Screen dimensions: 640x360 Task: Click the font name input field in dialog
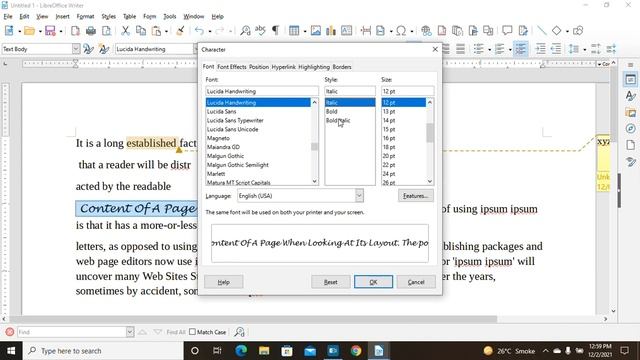262,91
